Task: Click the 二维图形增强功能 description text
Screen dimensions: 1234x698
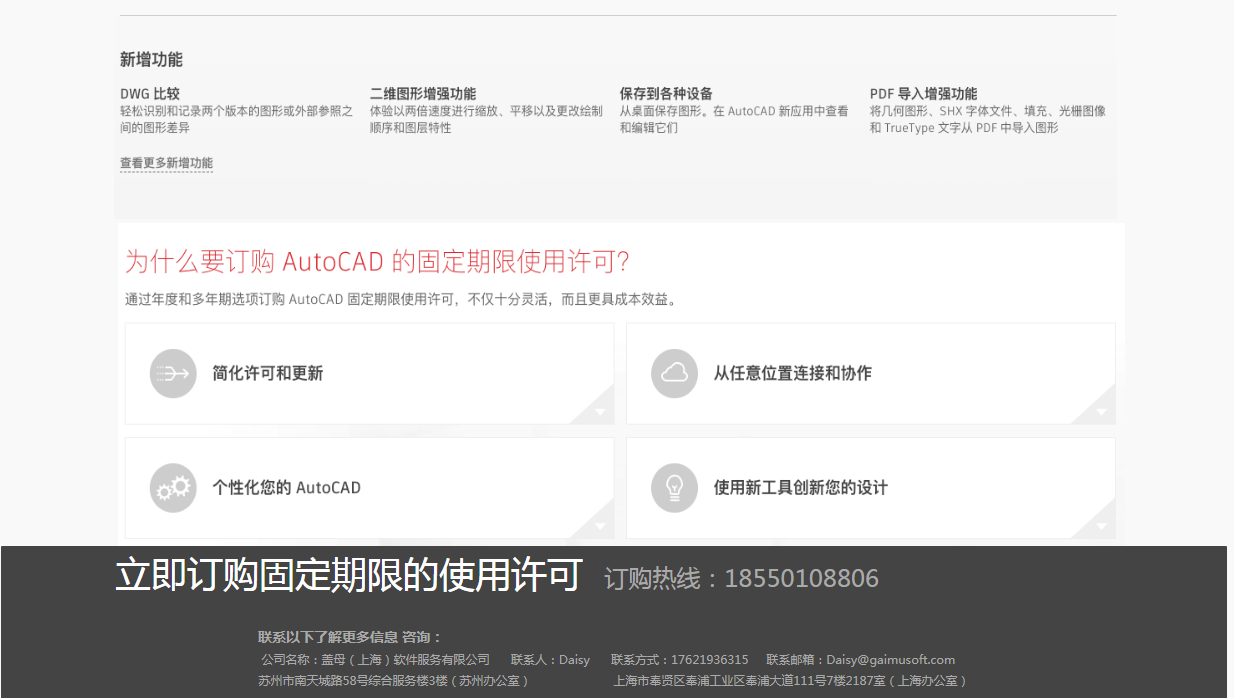Action: click(486, 120)
